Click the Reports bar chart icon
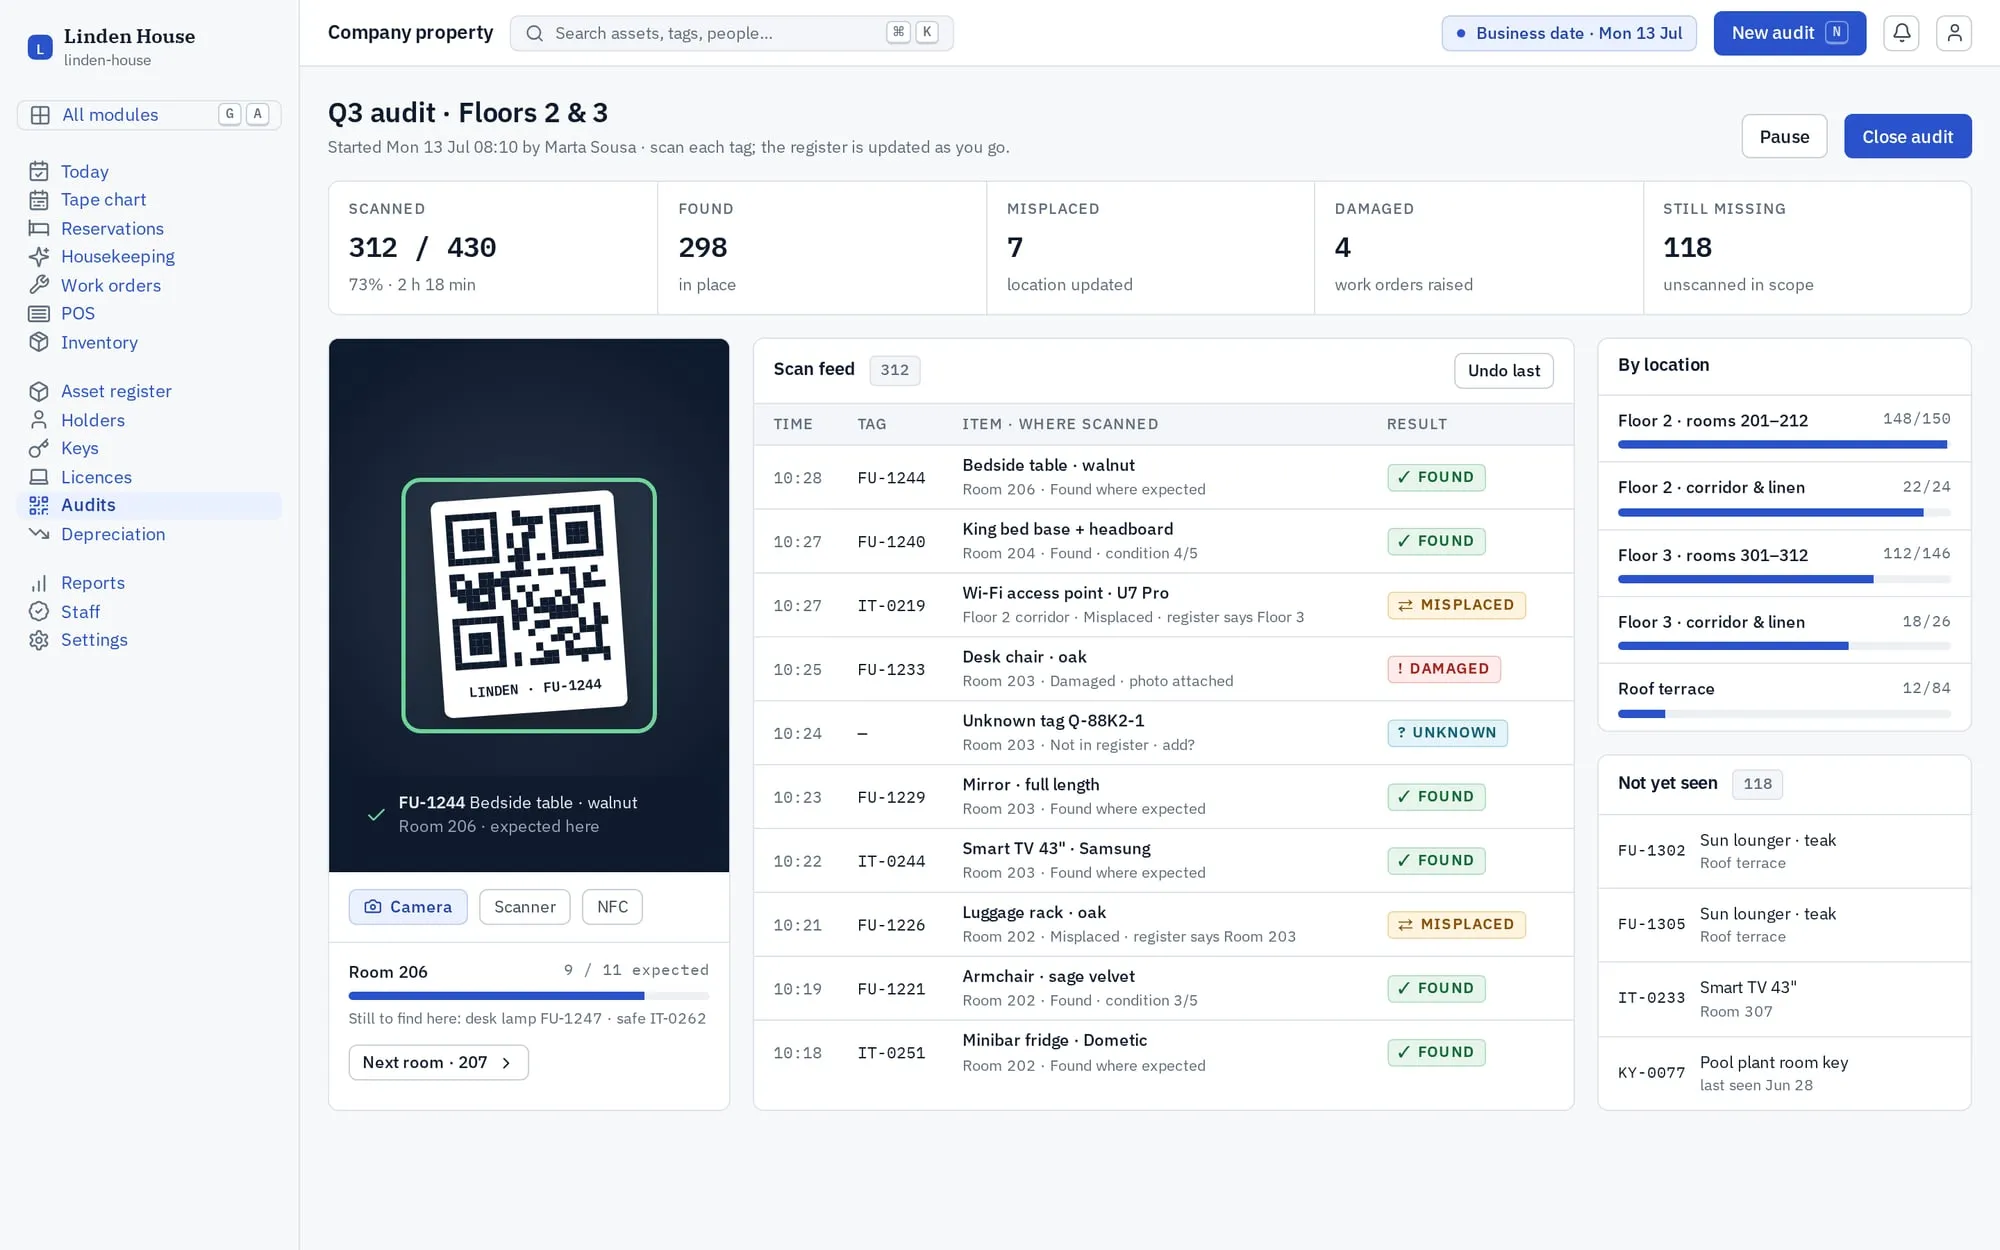2000x1250 pixels. [x=39, y=583]
